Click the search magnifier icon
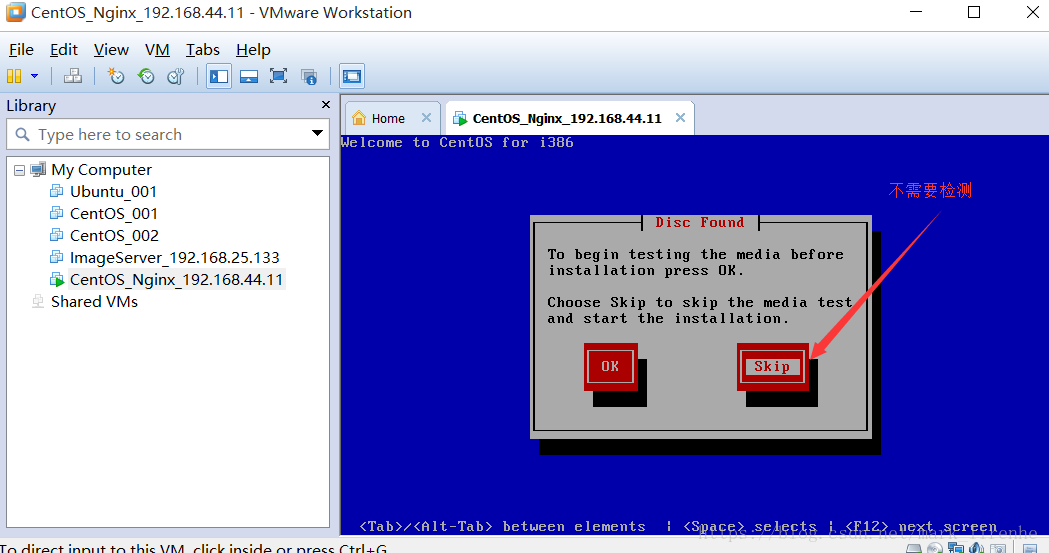This screenshot has height=553, width=1049. click(22, 134)
